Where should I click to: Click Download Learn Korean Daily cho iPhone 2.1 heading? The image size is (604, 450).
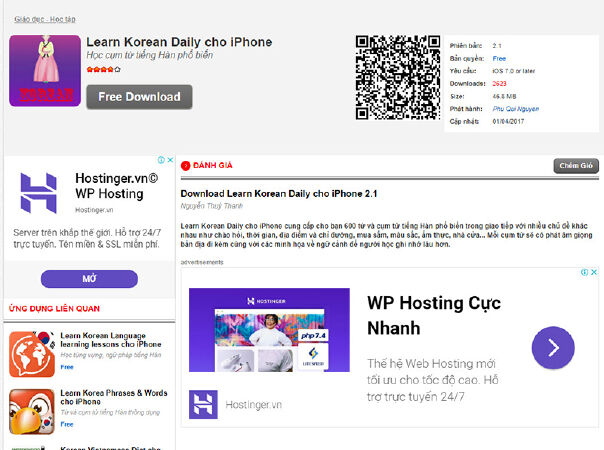coord(279,193)
